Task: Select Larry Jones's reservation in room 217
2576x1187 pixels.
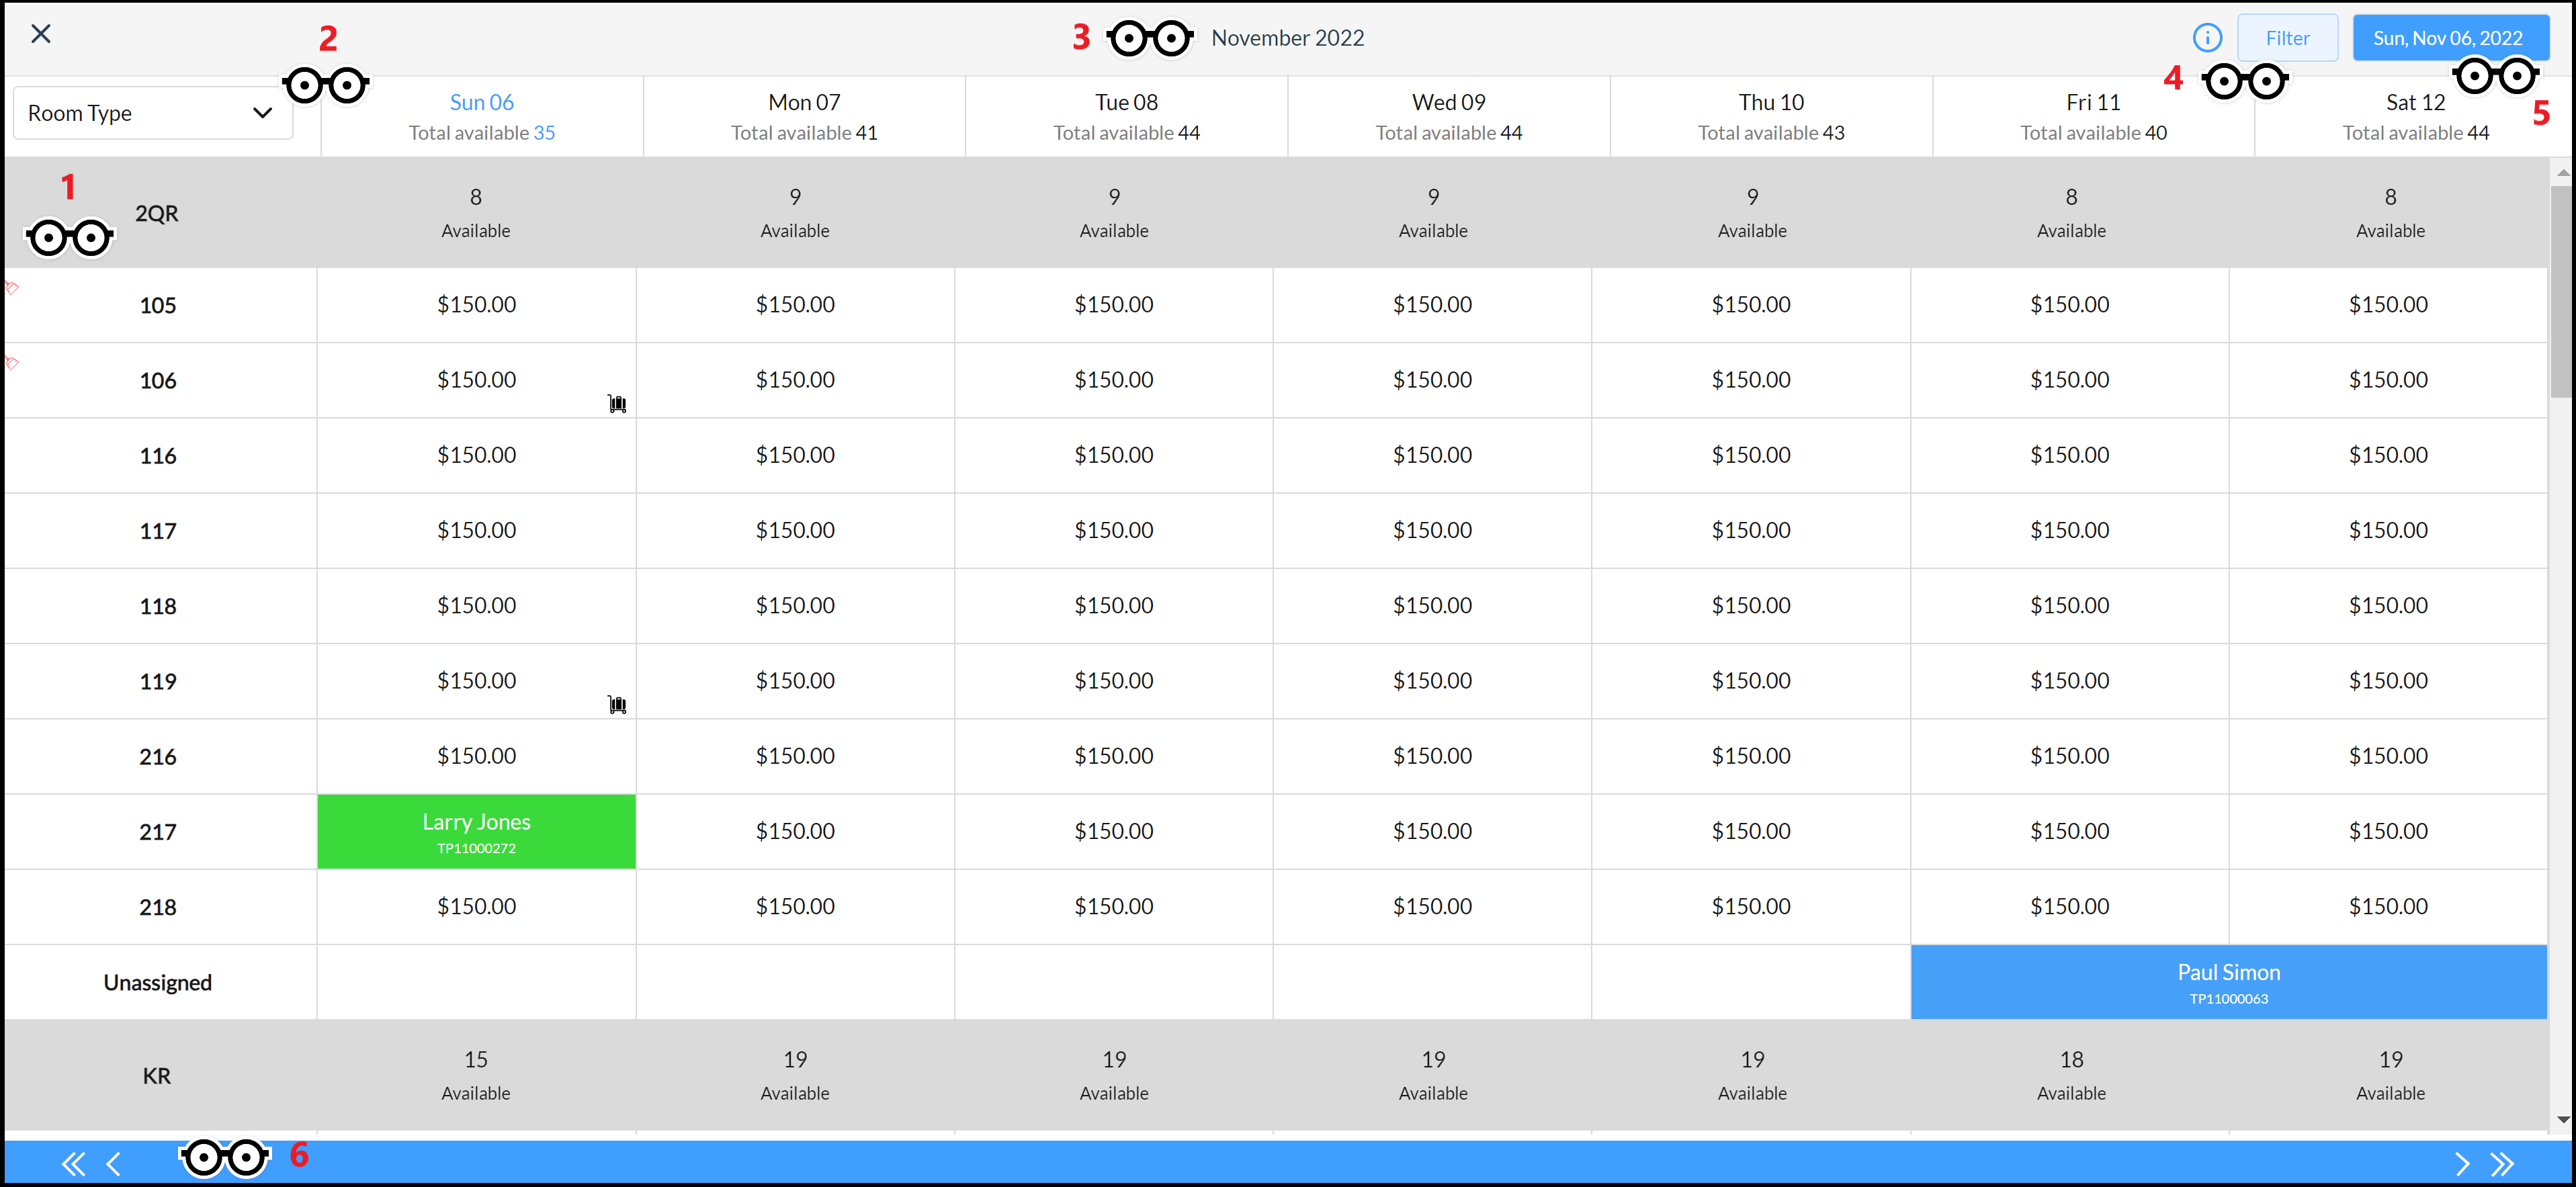Action: click(476, 831)
